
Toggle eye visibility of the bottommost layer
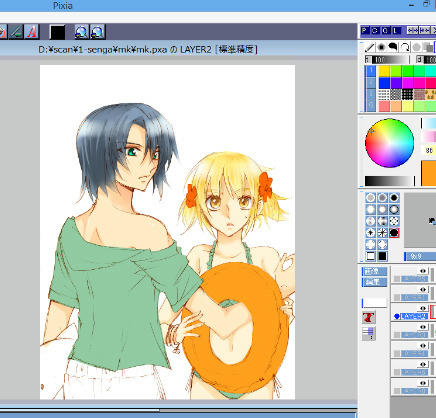[423, 383]
